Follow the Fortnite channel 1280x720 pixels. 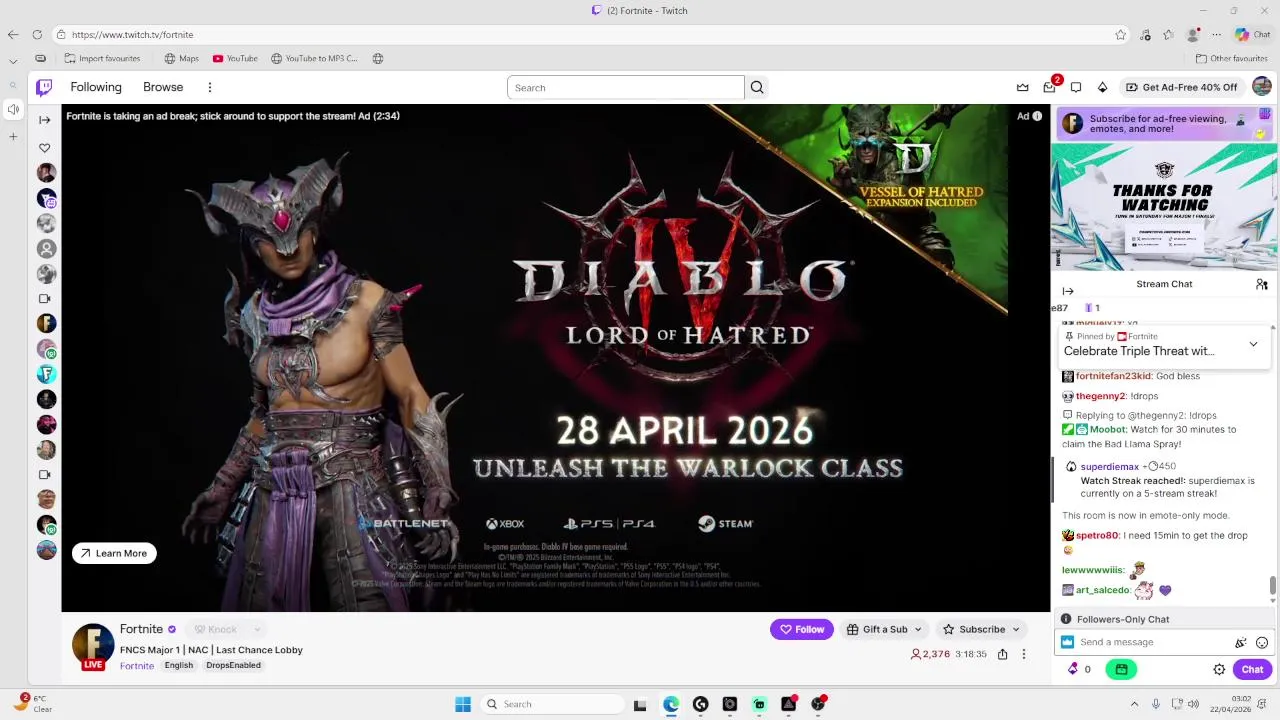click(802, 629)
